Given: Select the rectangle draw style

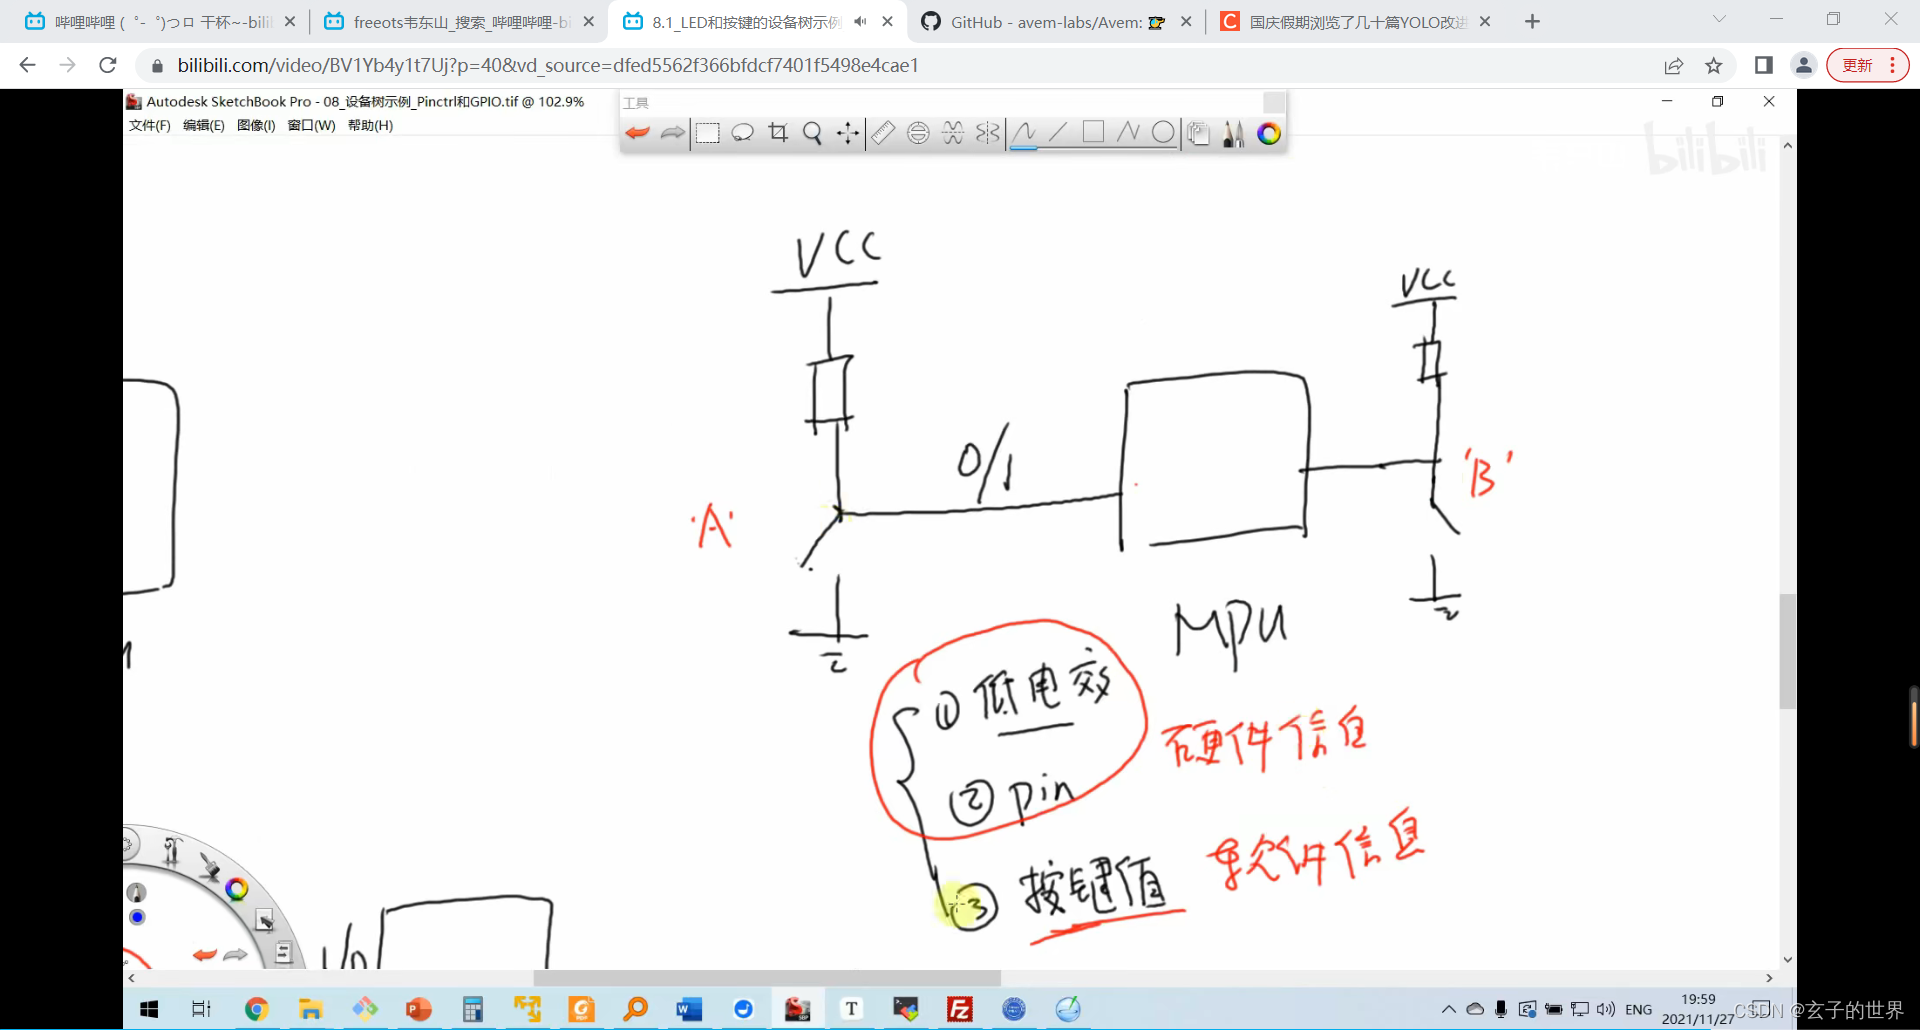Looking at the screenshot, I should (1093, 133).
